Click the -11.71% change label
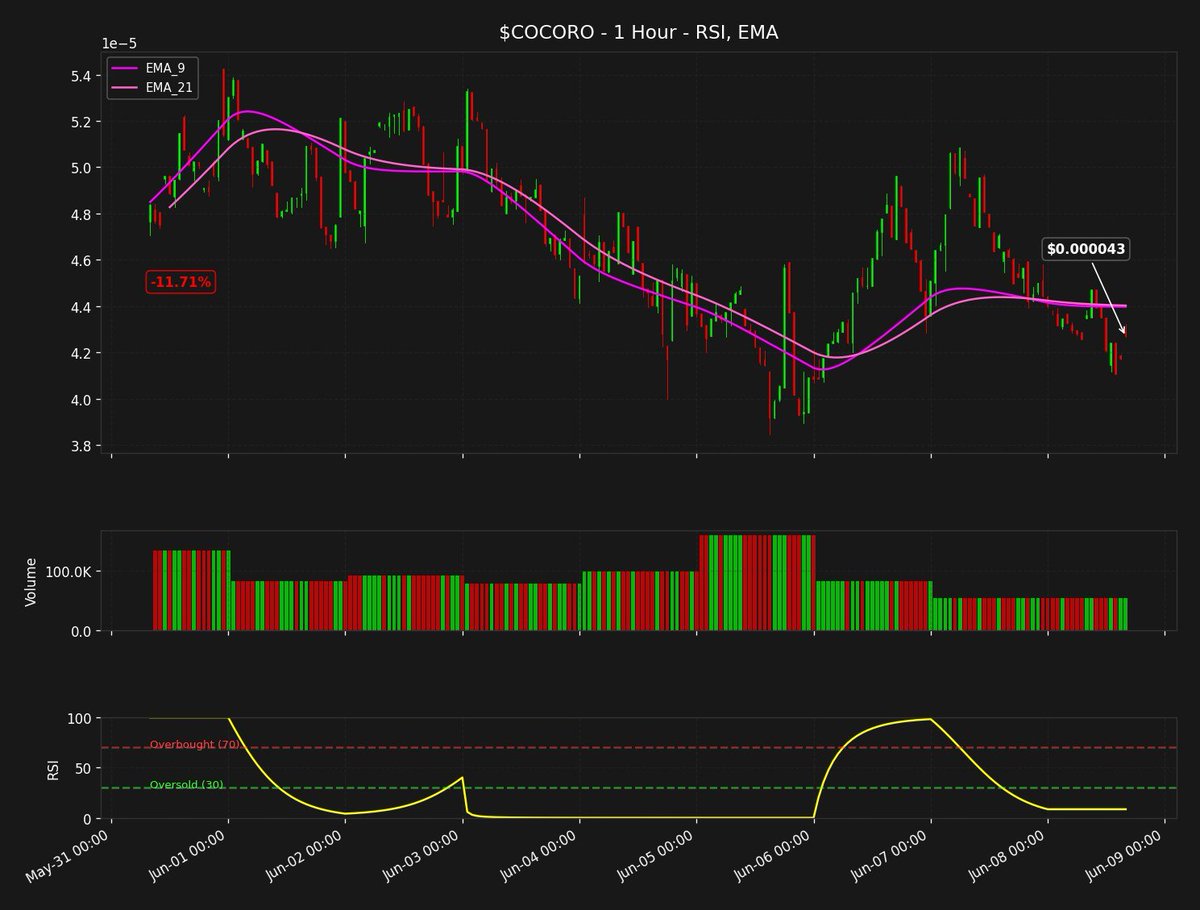Image resolution: width=1200 pixels, height=910 pixels. [181, 283]
